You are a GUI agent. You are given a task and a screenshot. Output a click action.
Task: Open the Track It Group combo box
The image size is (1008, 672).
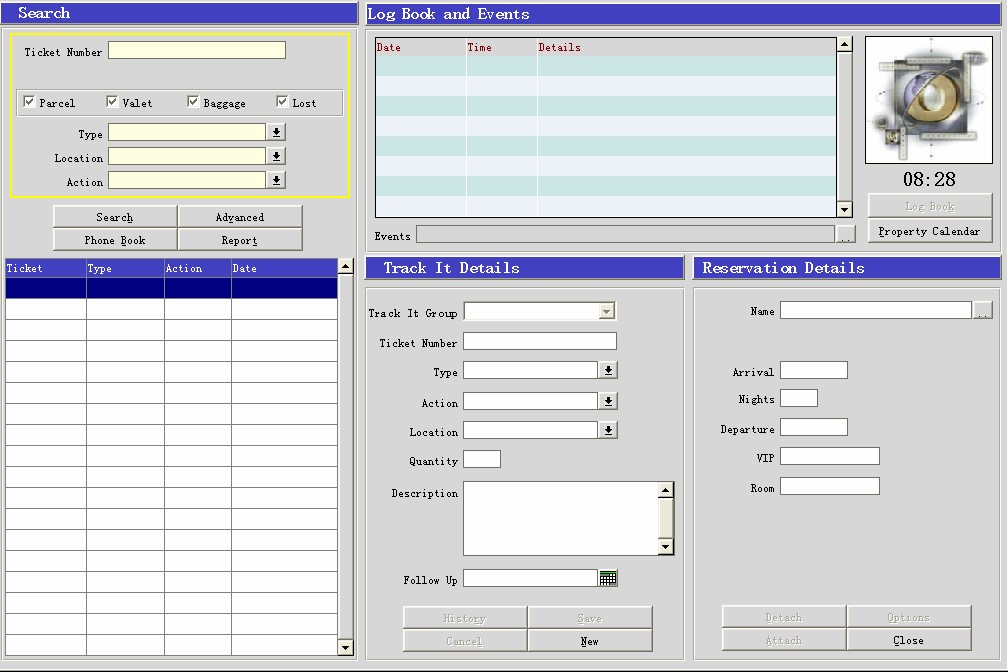[539, 311]
